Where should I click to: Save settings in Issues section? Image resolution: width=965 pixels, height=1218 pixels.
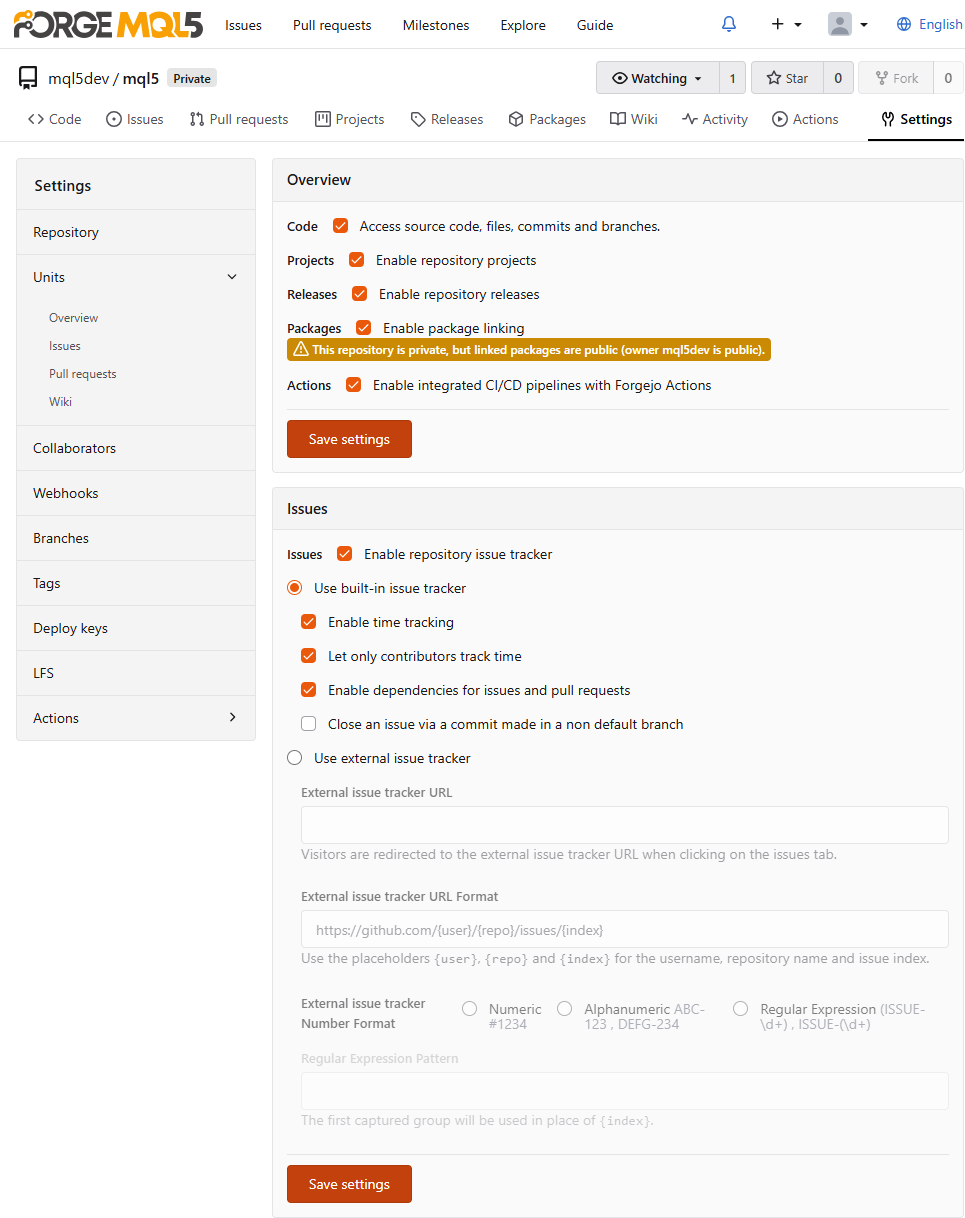(x=349, y=1184)
